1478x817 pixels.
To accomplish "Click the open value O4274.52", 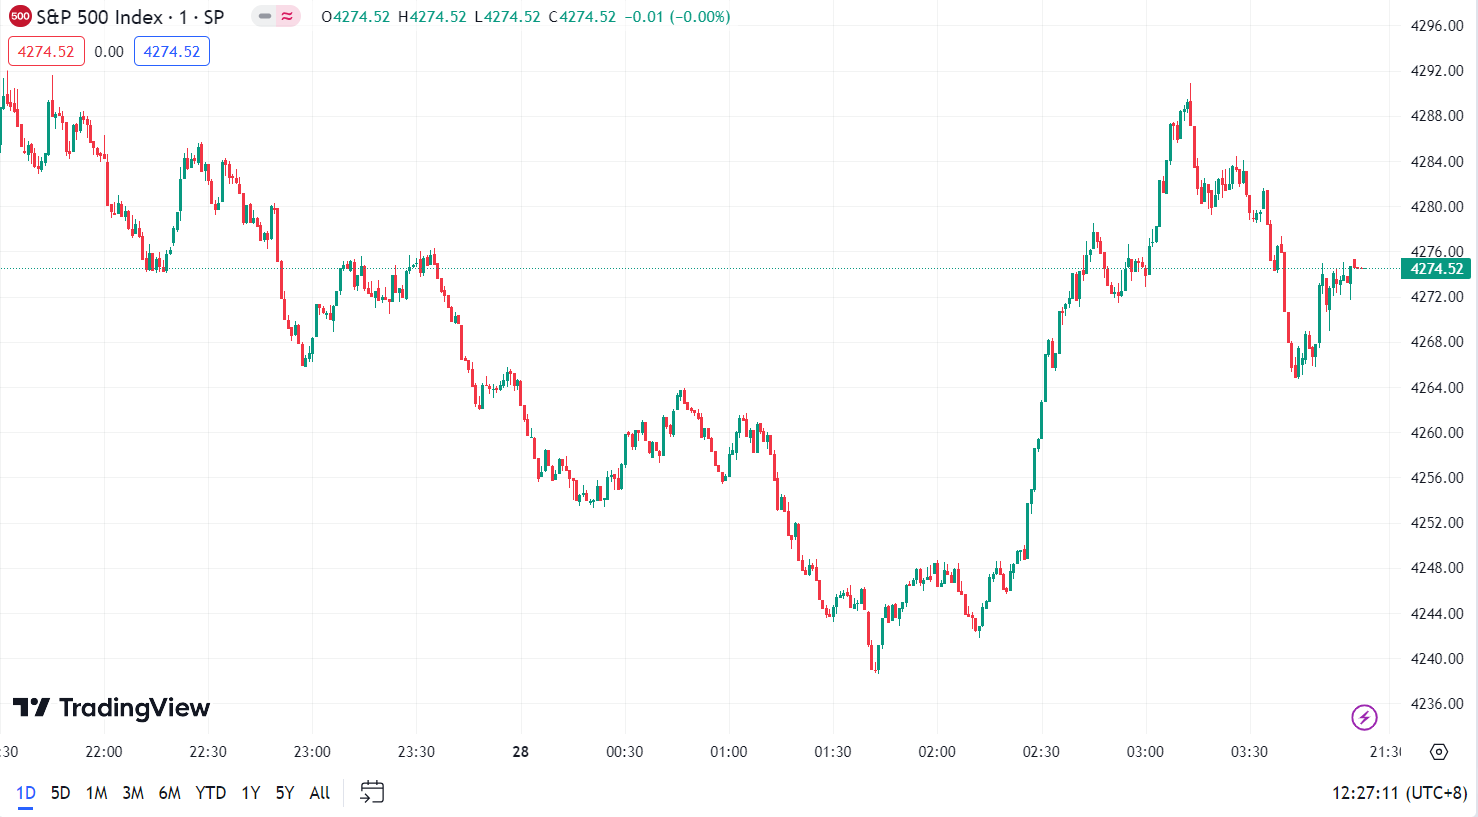I will coord(355,17).
